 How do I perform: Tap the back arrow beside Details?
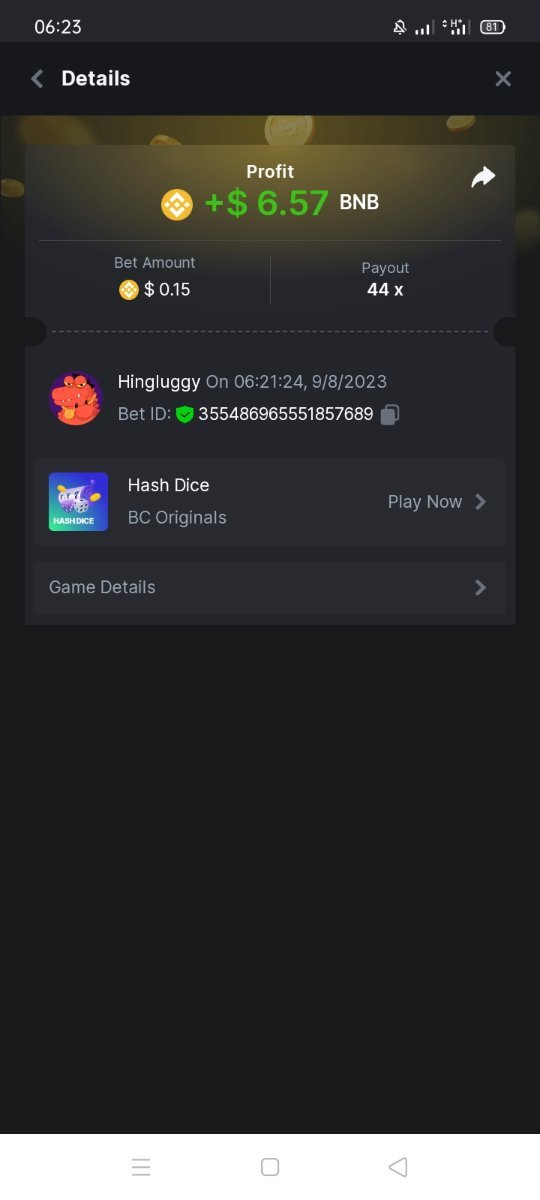click(x=37, y=79)
